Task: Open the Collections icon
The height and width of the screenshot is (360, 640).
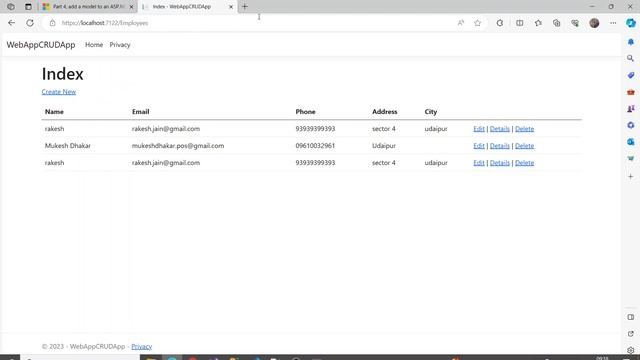Action: click(557, 23)
